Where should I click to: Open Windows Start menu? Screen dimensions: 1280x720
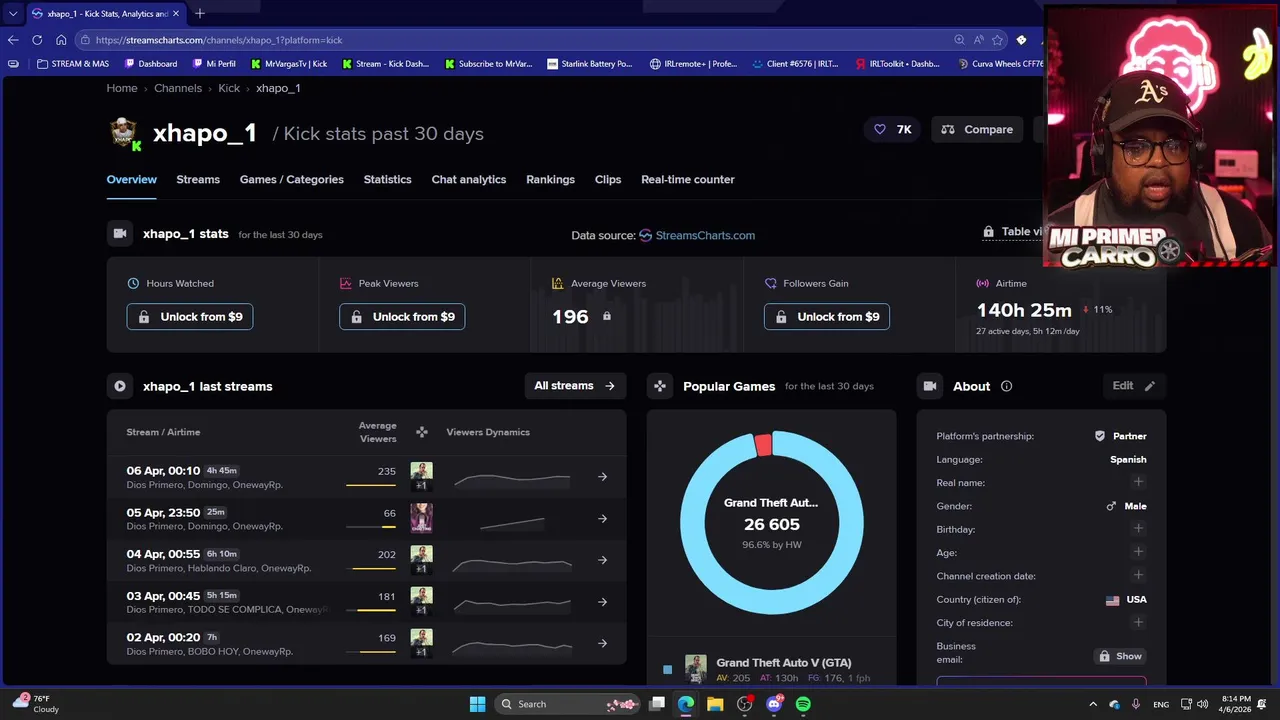click(x=477, y=704)
